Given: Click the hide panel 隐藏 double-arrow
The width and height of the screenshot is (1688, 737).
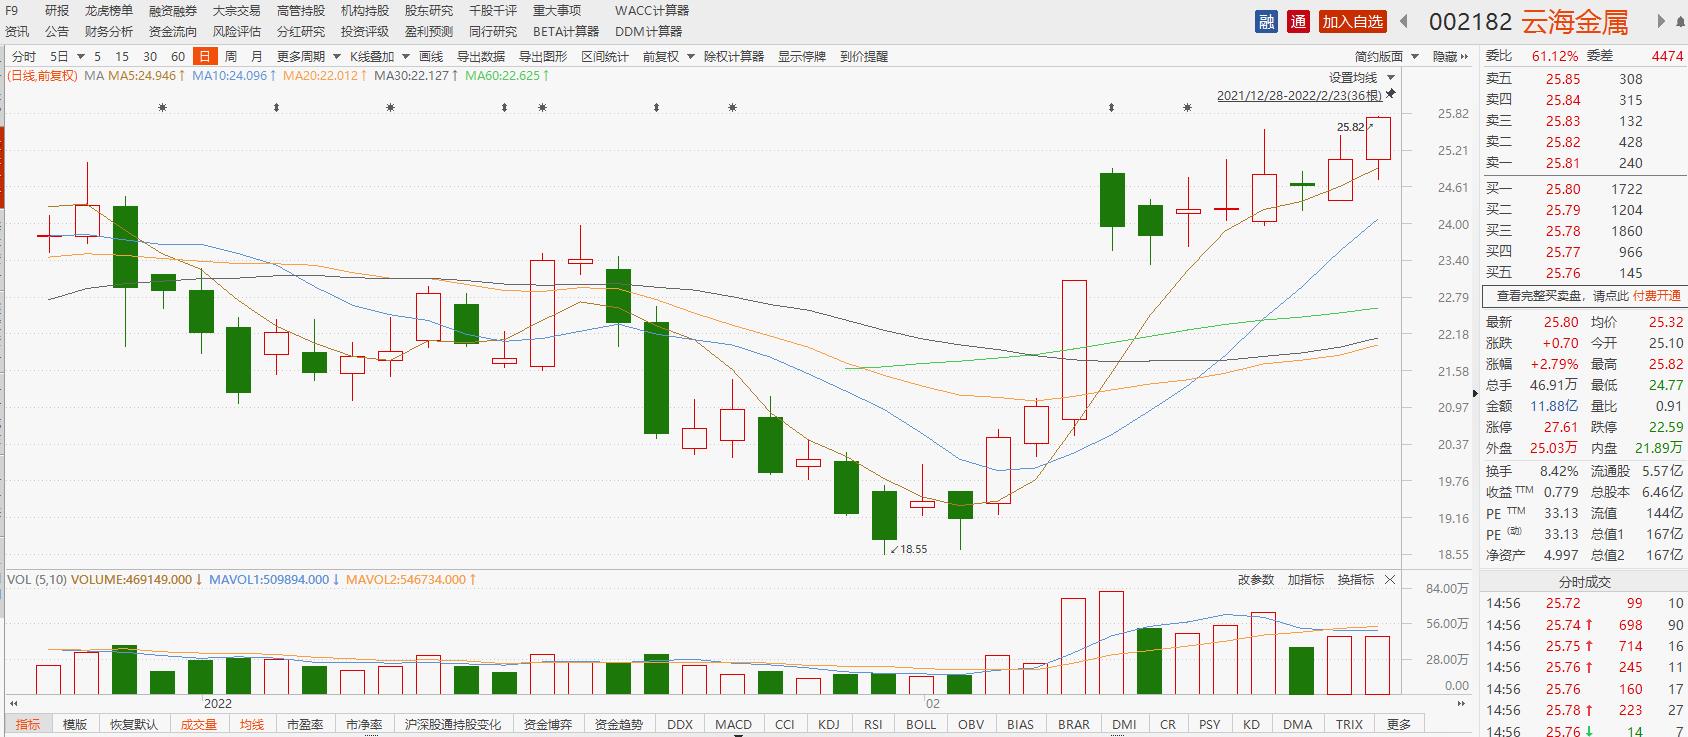Looking at the screenshot, I should click(x=1450, y=57).
